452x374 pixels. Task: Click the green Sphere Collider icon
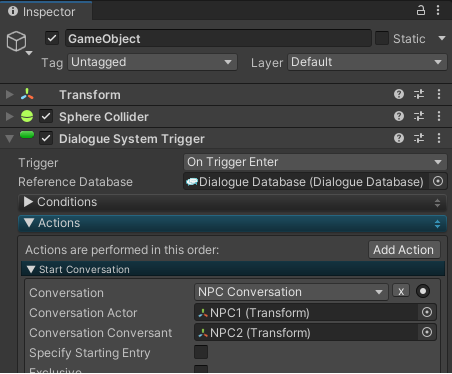27,116
